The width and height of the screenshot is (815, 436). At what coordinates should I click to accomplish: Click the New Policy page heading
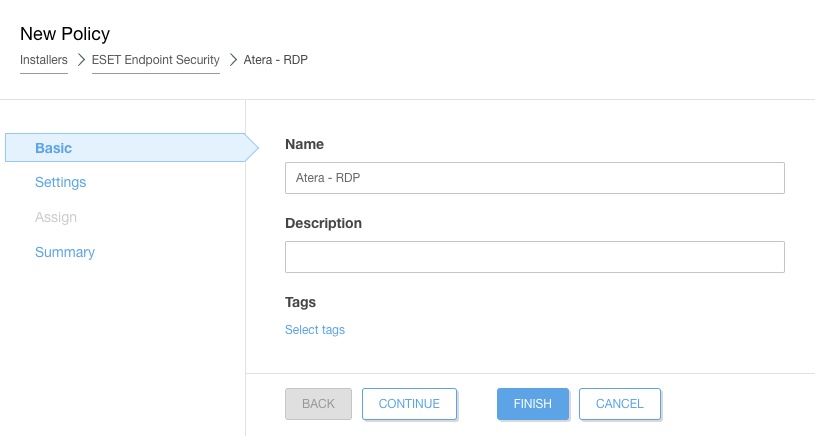(x=65, y=34)
